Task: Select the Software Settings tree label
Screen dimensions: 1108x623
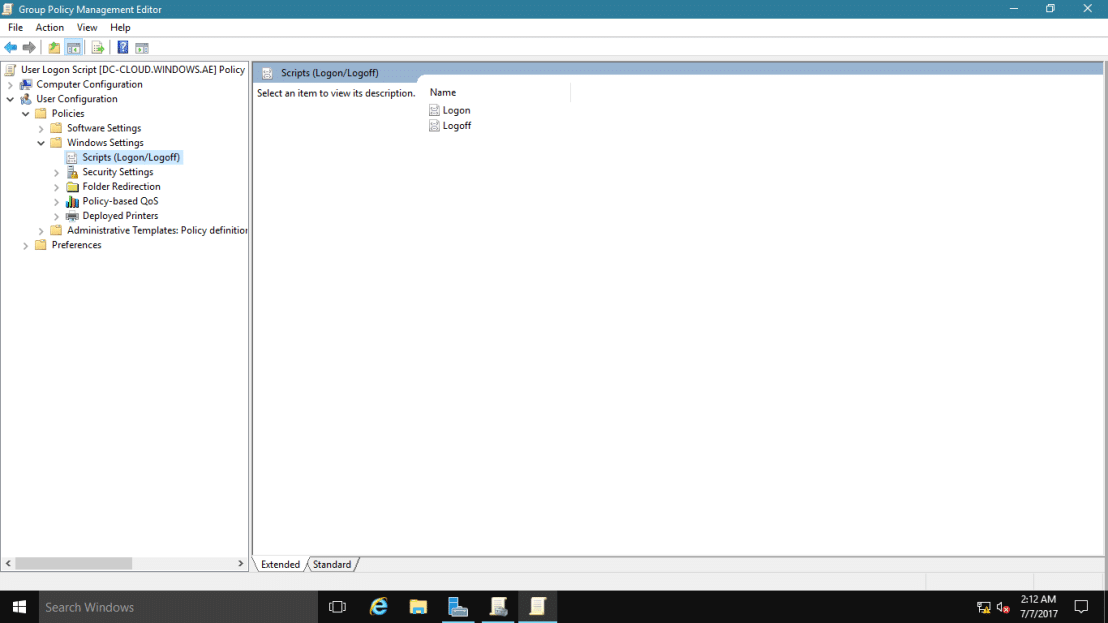Action: click(104, 128)
